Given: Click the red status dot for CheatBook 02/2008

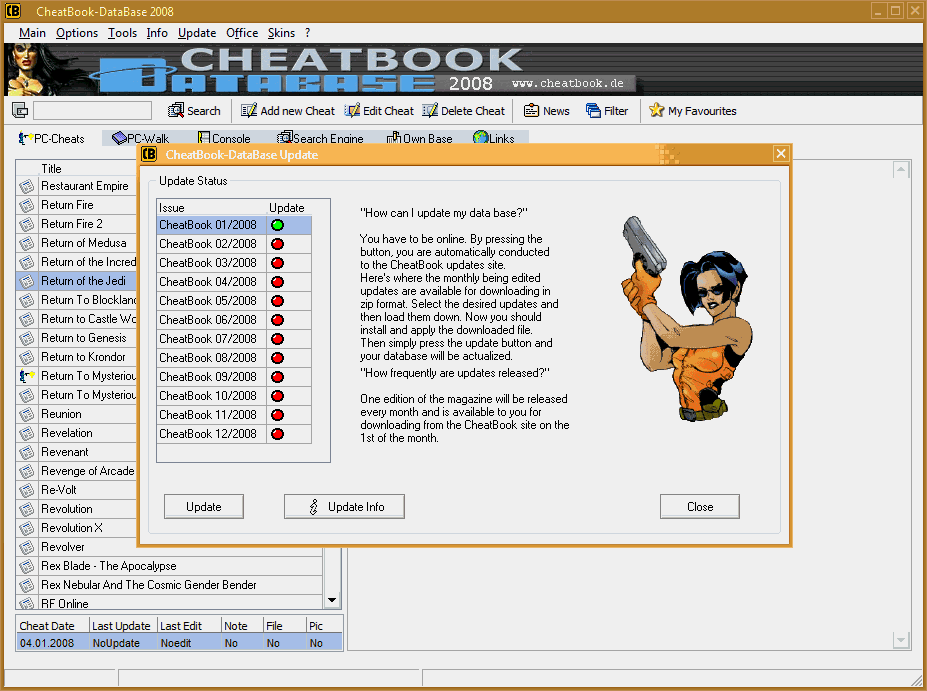Looking at the screenshot, I should [277, 244].
